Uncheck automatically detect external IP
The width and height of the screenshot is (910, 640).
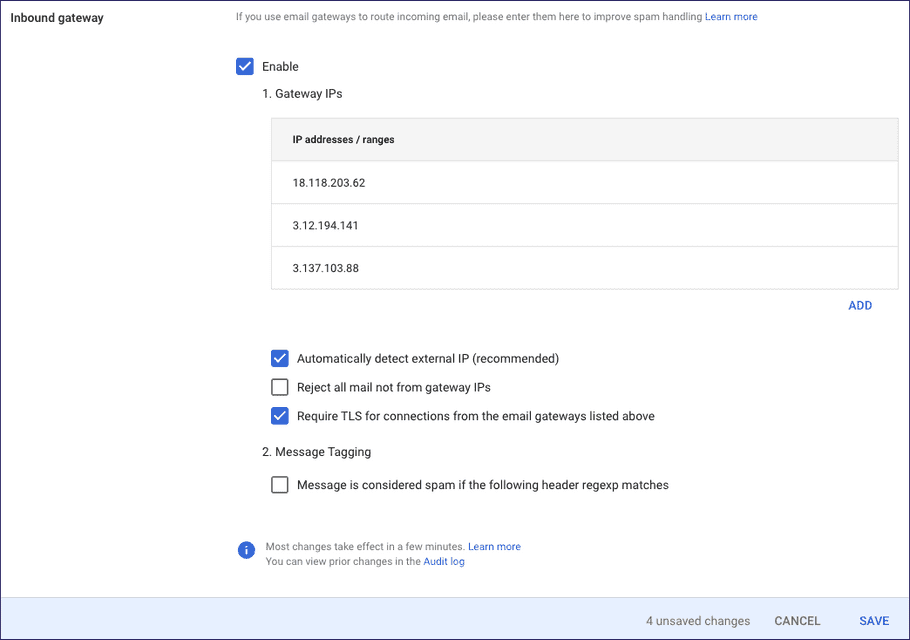[x=280, y=358]
